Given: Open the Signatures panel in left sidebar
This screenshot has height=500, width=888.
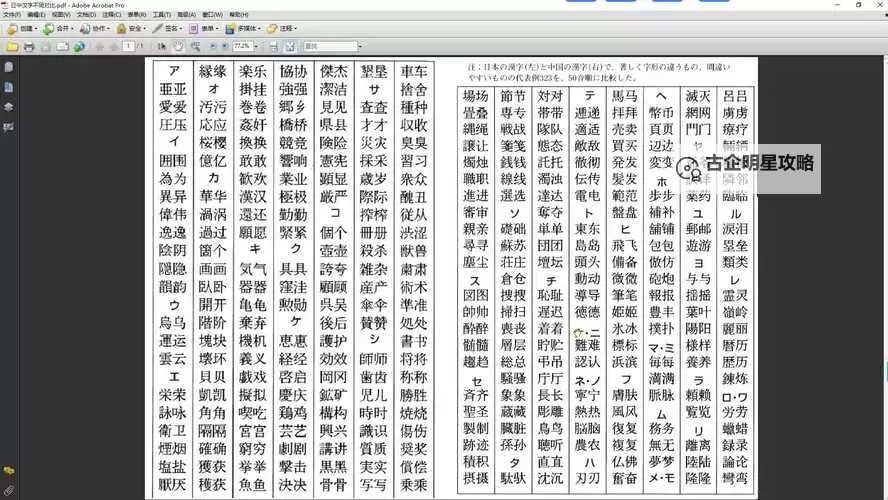Looking at the screenshot, I should [8, 127].
